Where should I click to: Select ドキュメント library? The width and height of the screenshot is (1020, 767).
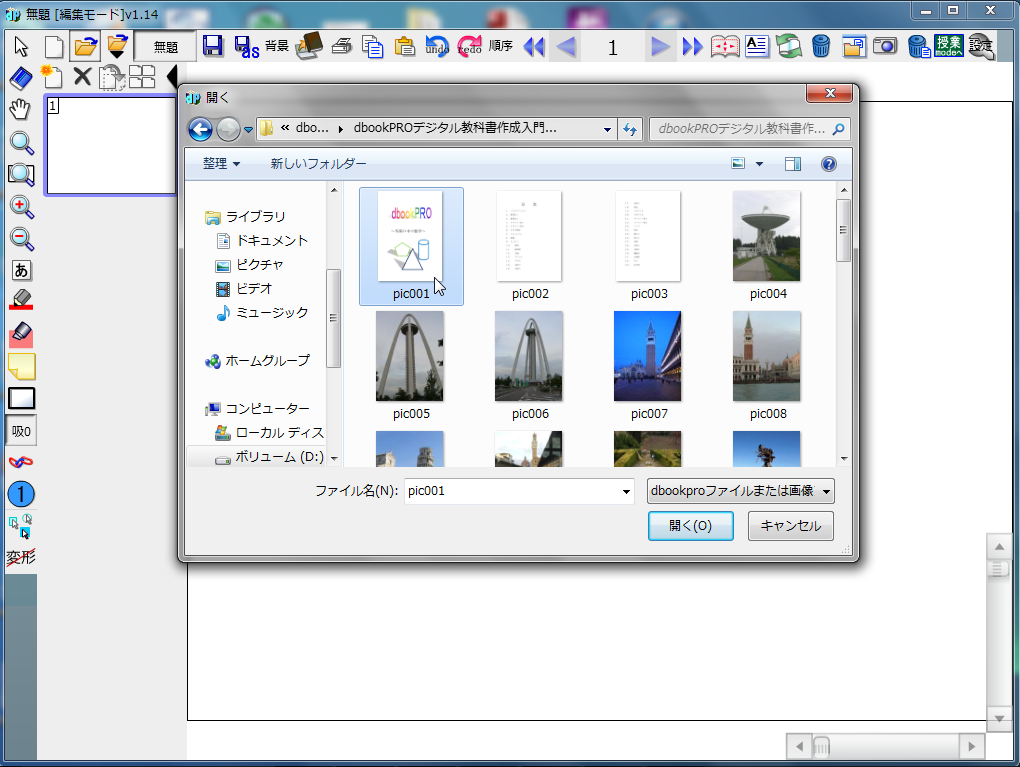[262, 241]
